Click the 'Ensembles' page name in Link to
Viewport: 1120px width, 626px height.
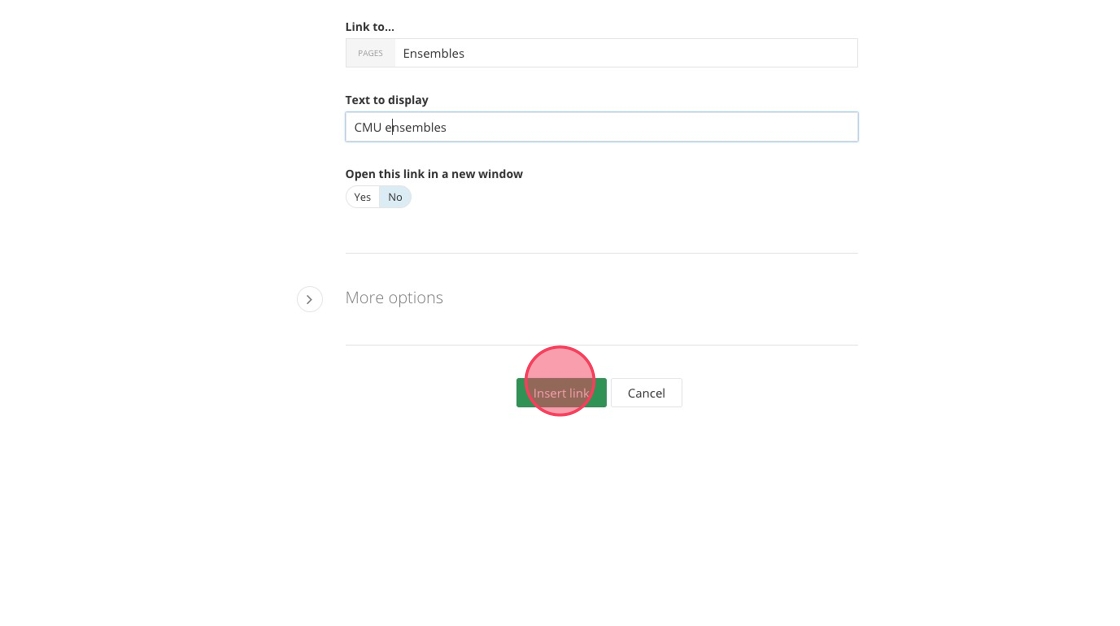pyautogui.click(x=434, y=54)
